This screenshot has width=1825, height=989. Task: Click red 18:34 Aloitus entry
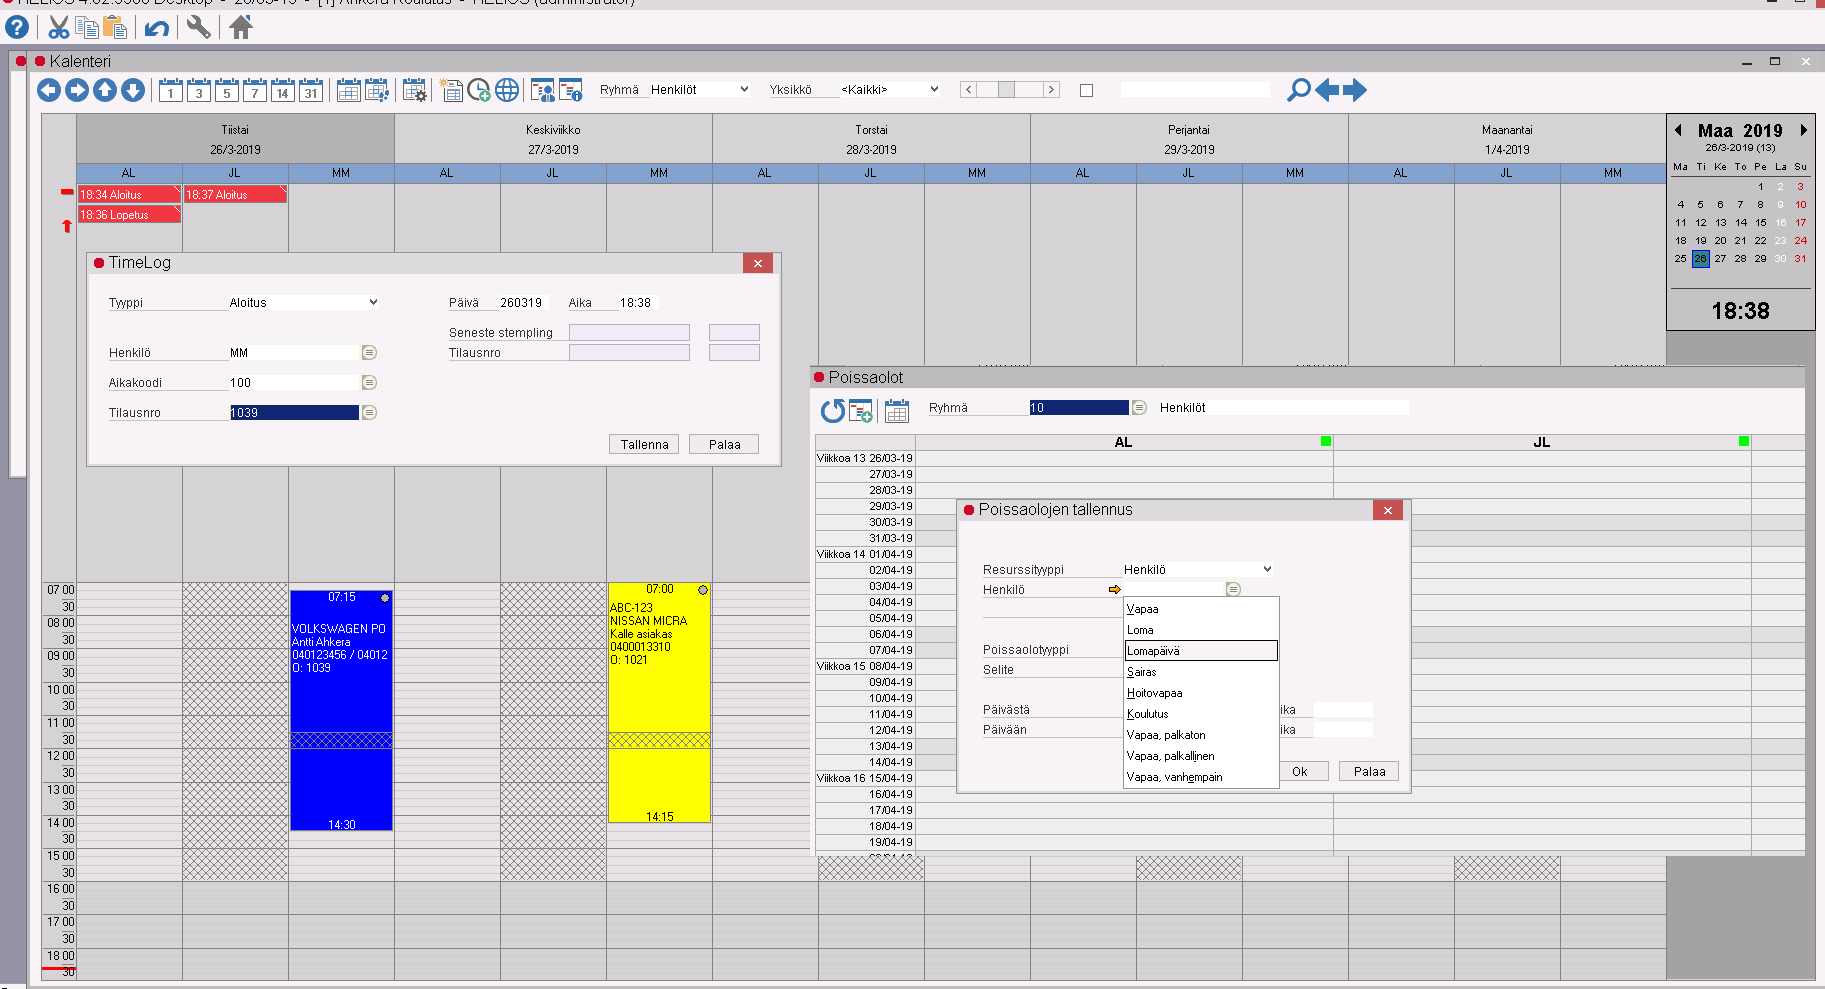(129, 194)
